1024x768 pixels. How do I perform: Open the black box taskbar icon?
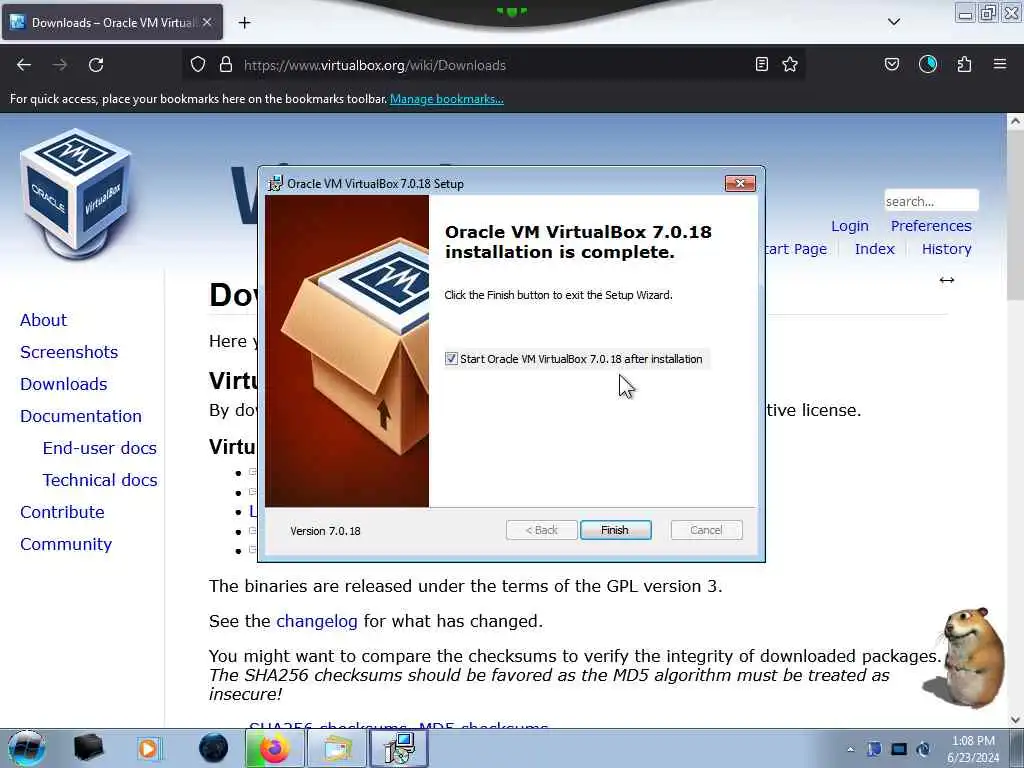pos(88,748)
